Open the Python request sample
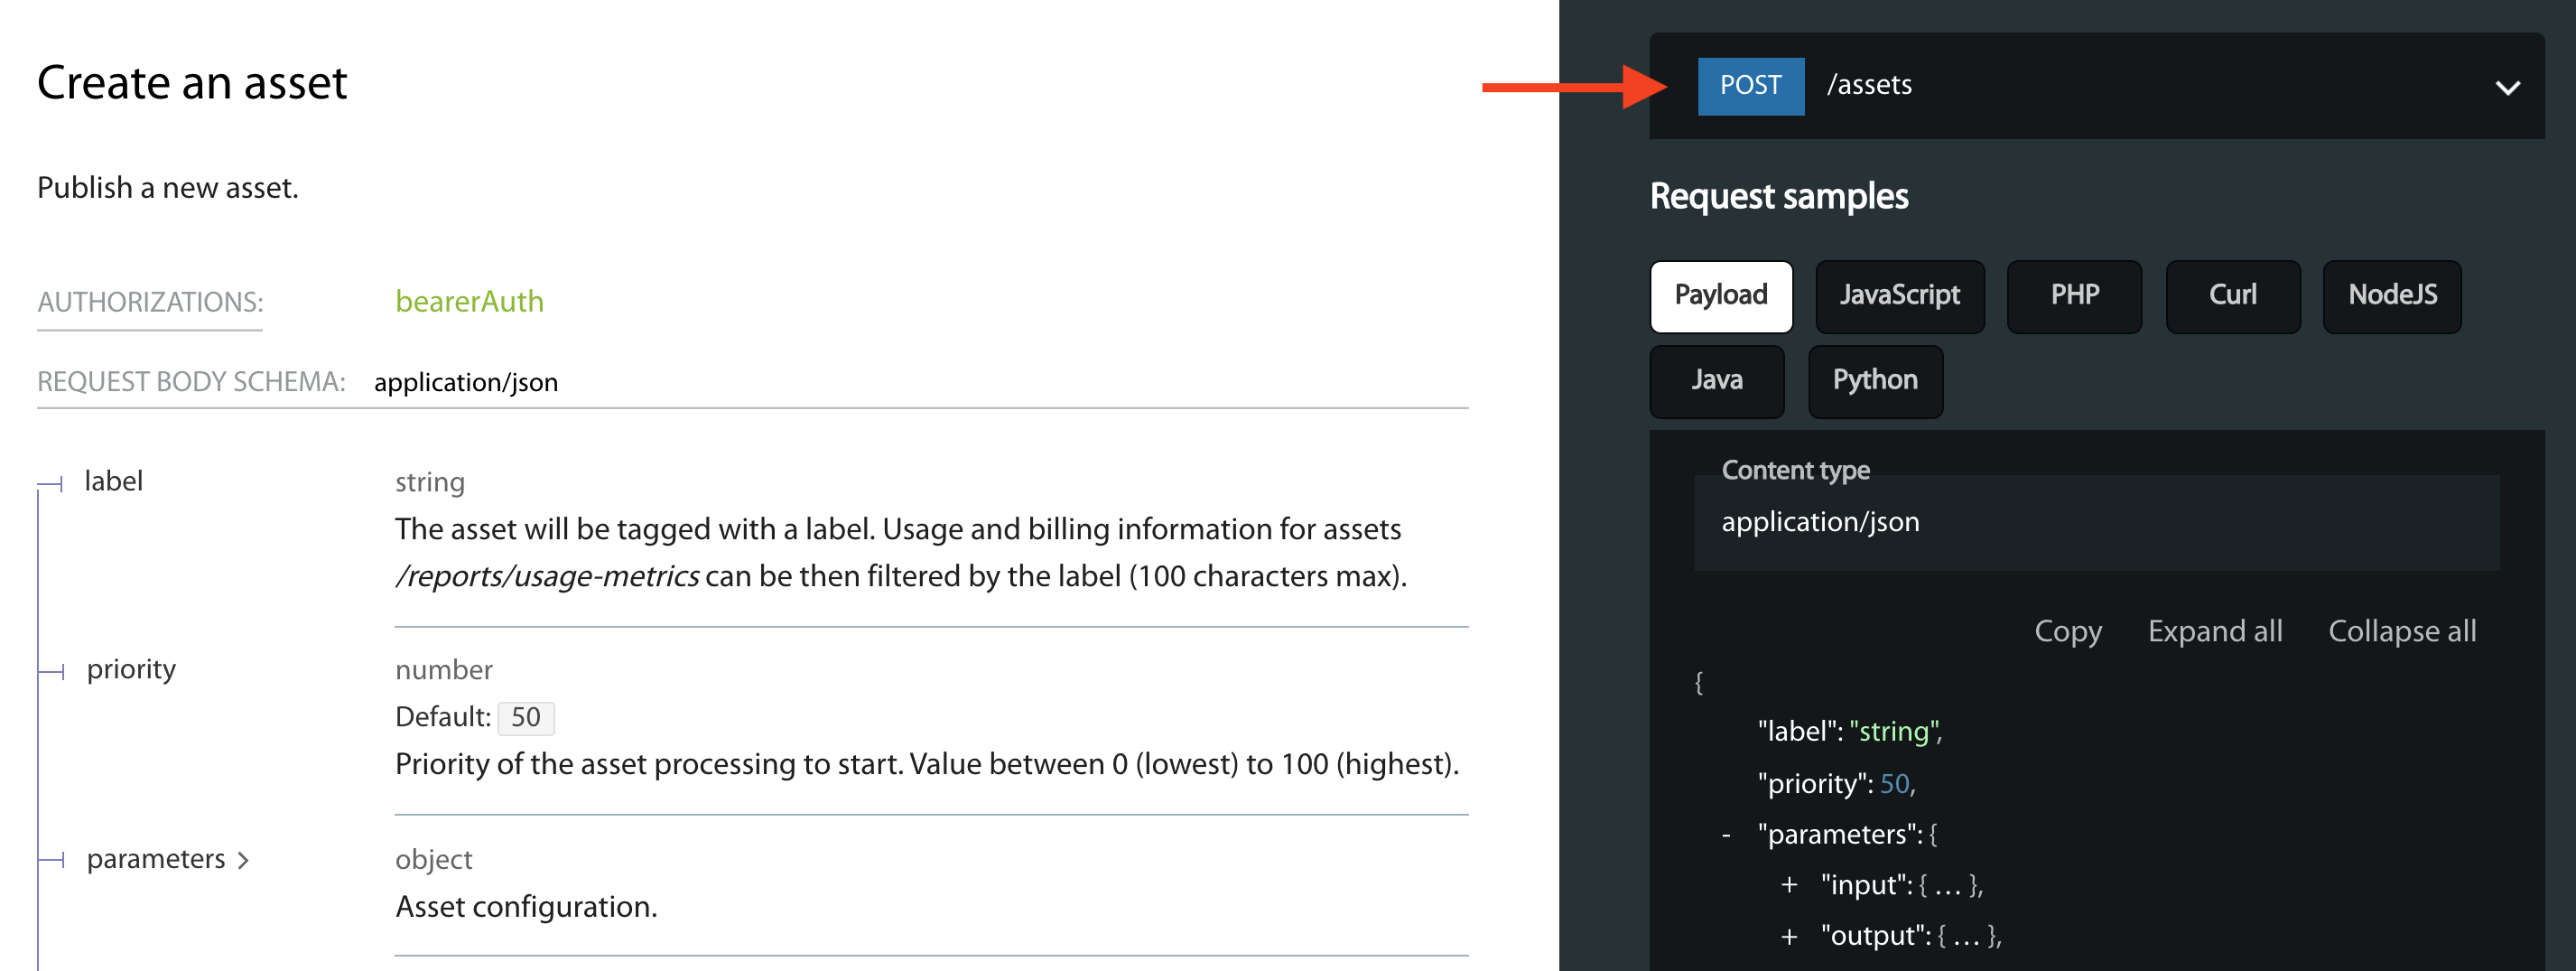This screenshot has width=2576, height=971. point(1874,381)
